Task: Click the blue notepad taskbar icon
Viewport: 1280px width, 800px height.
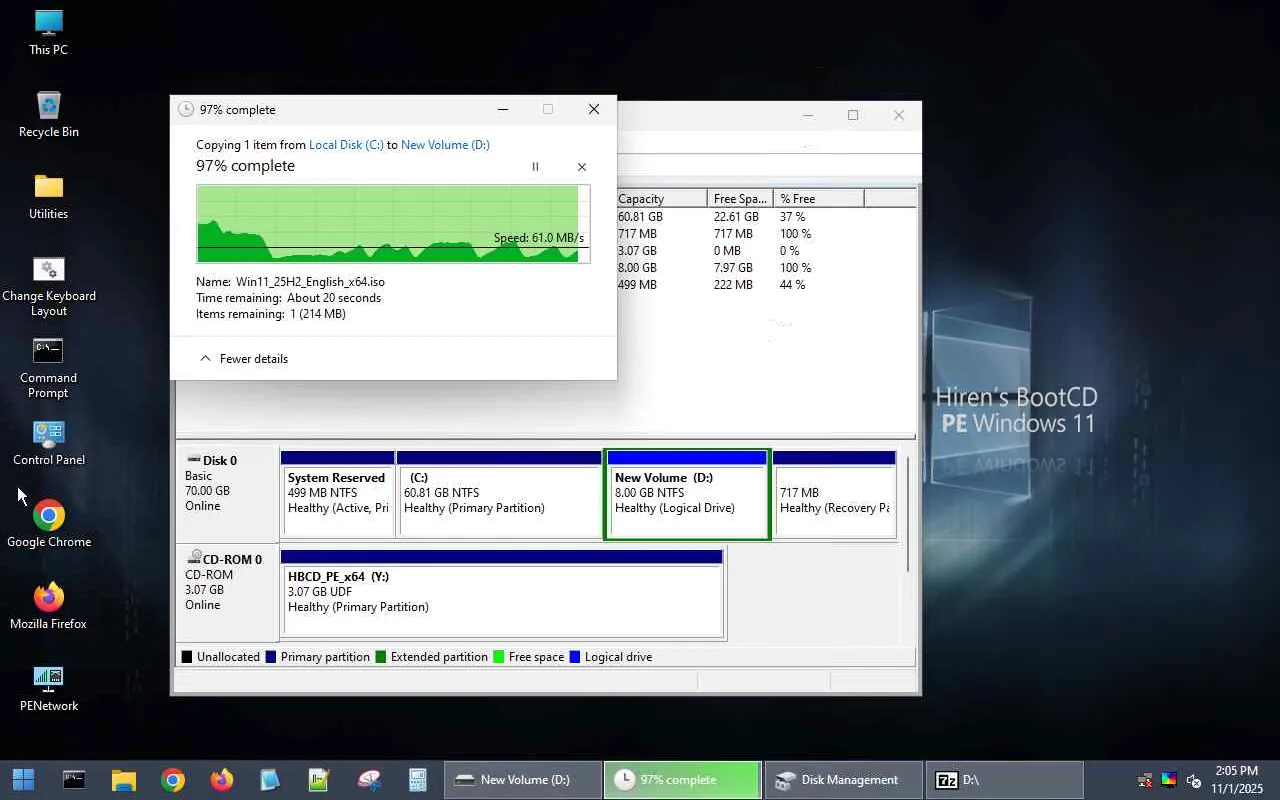Action: pyautogui.click(x=270, y=780)
